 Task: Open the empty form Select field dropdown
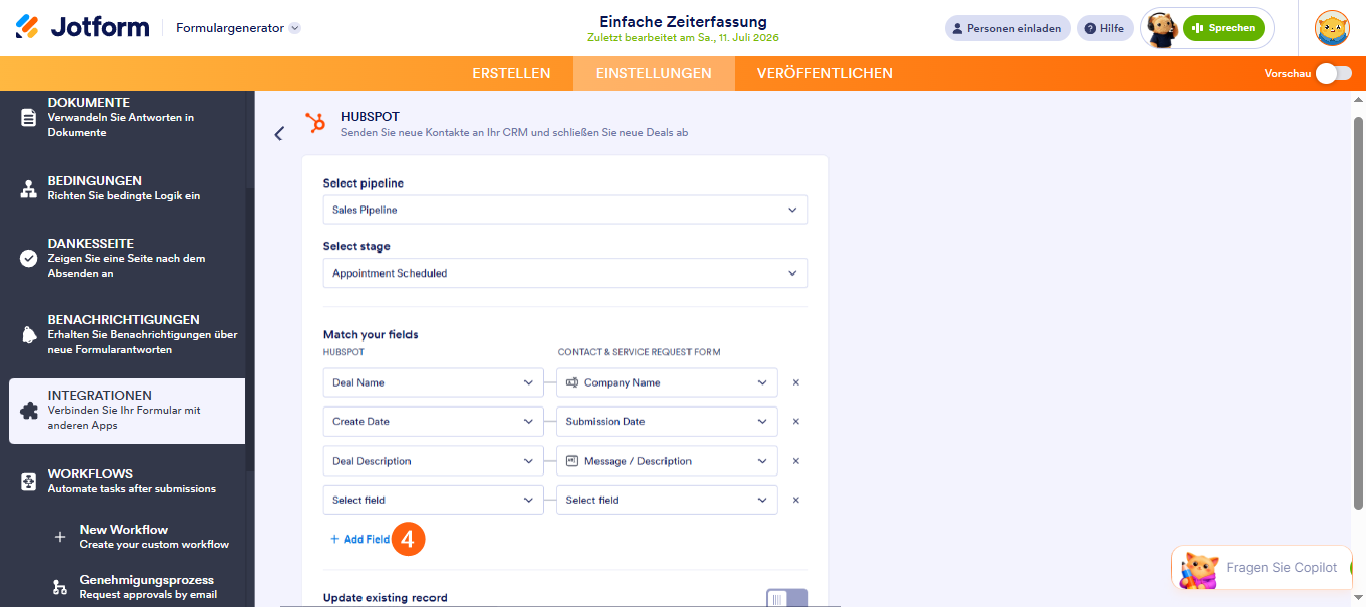pos(666,500)
